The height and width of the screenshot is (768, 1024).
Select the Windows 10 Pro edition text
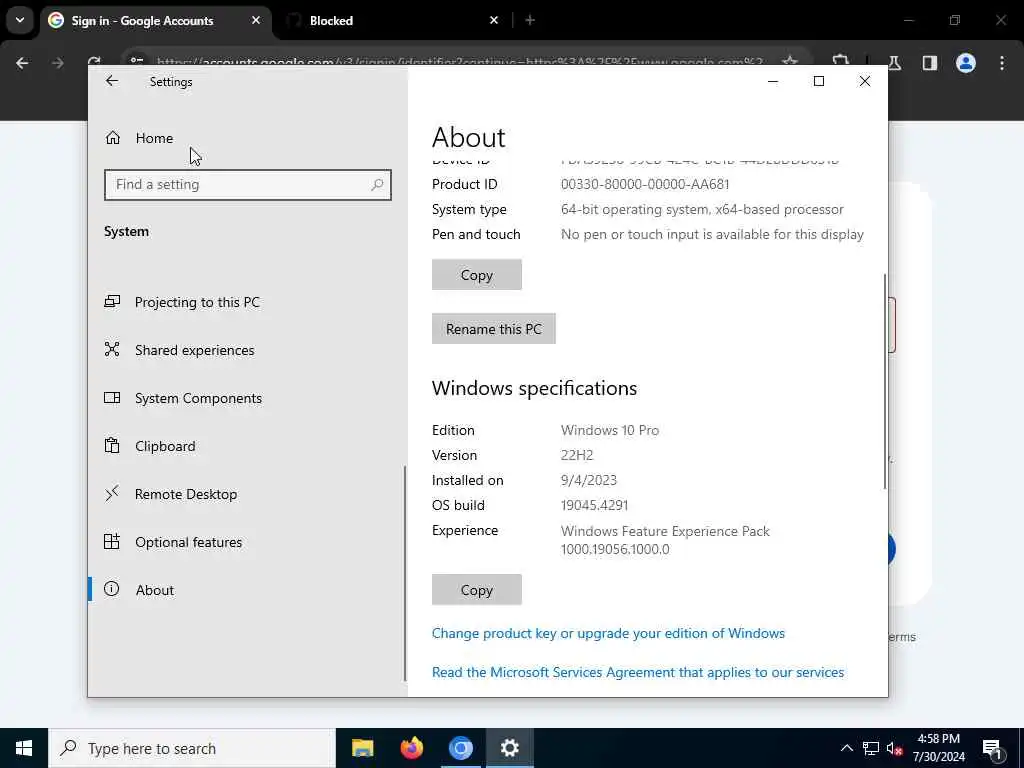(610, 430)
